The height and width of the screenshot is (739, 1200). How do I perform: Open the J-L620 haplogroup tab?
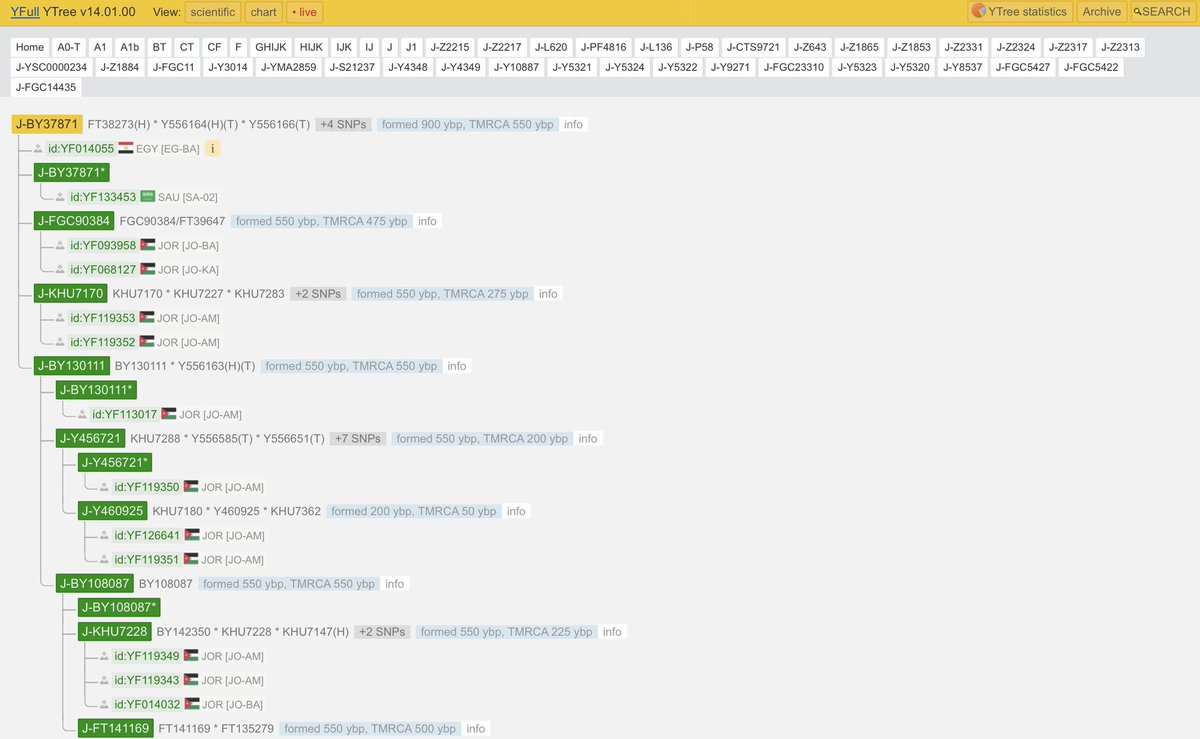tap(550, 46)
